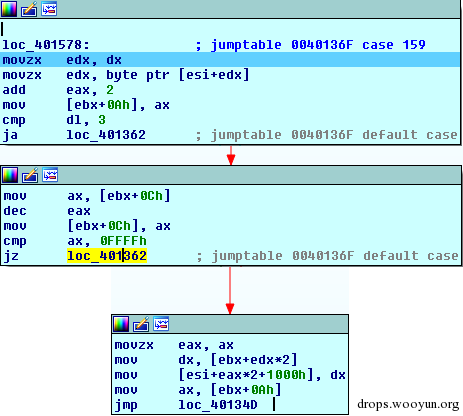This screenshot has width=463, height=416.
Task: Click edit-name pencil icon on top node
Action: point(29,9)
